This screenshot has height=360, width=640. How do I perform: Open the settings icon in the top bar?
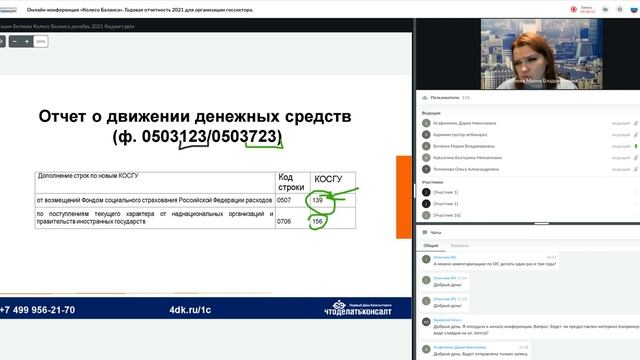click(x=620, y=9)
